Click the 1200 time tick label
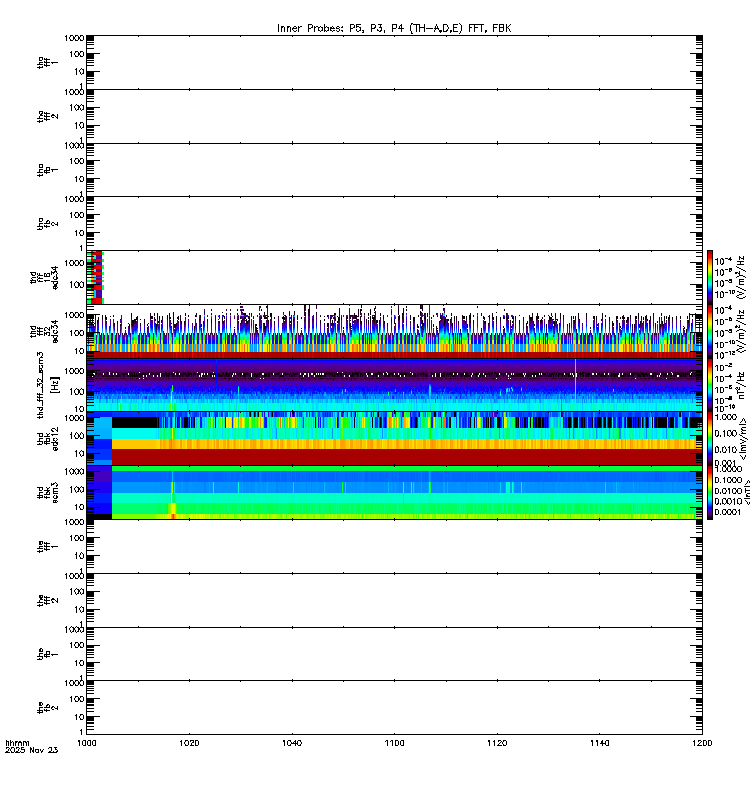This screenshot has height=800, width=750. point(702,743)
